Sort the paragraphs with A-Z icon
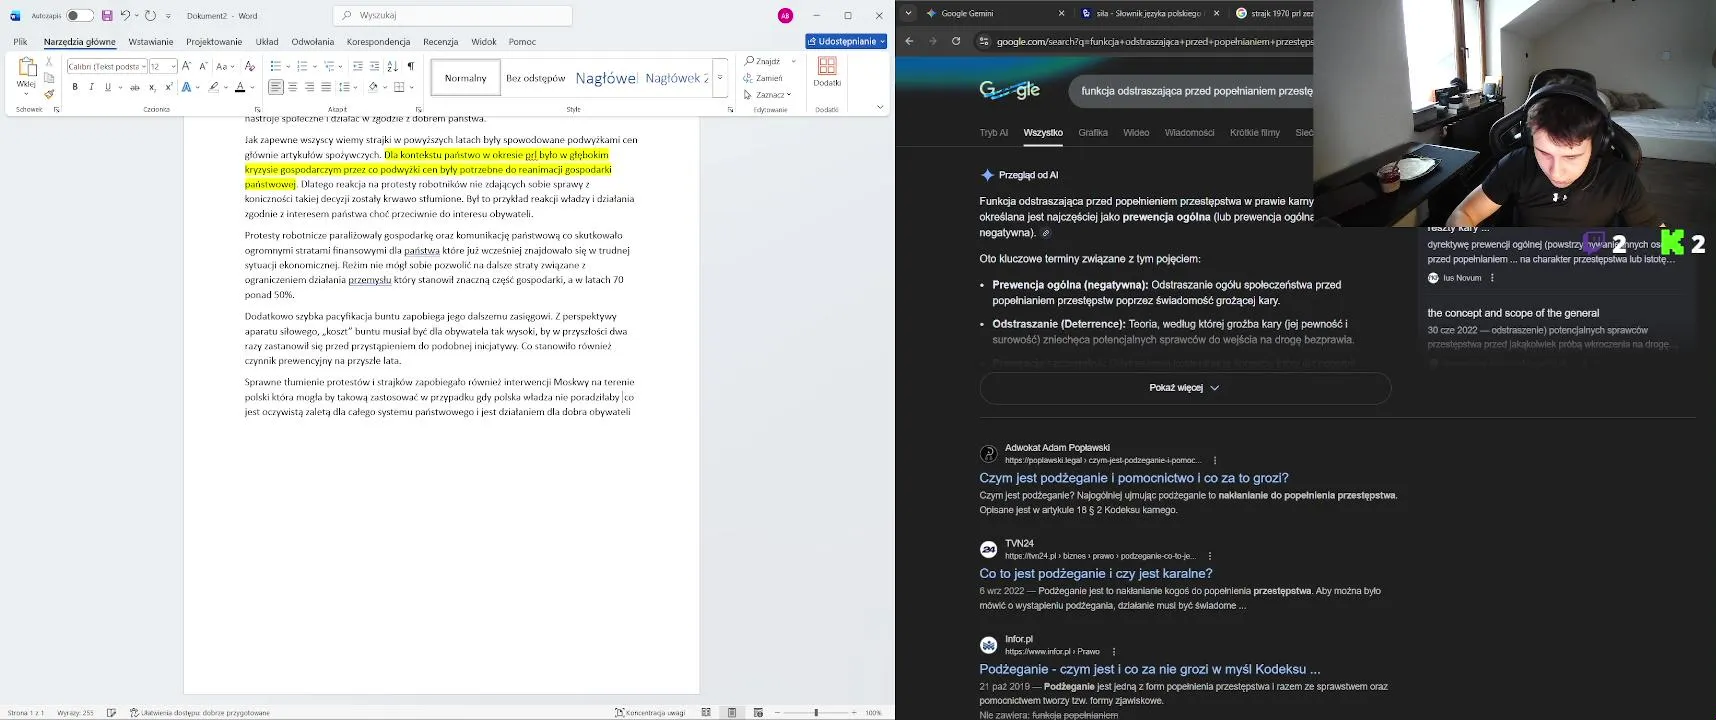 pos(392,66)
